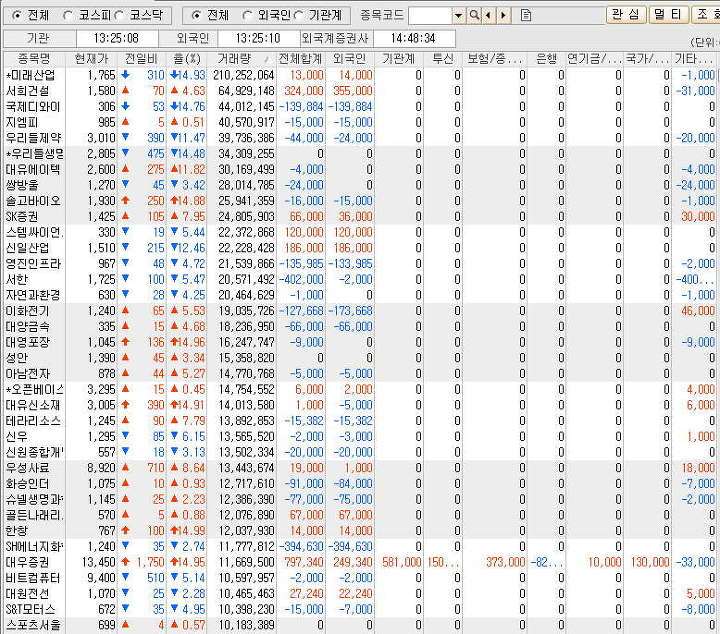Select the 우리들제약 stock row
720x634 pixels.
pos(360,138)
